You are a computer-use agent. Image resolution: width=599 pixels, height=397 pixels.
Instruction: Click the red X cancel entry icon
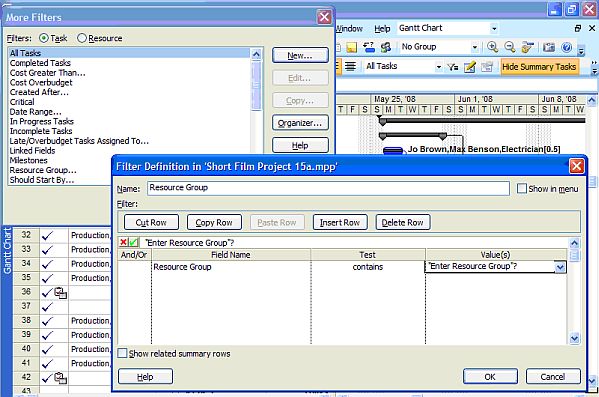[x=123, y=242]
